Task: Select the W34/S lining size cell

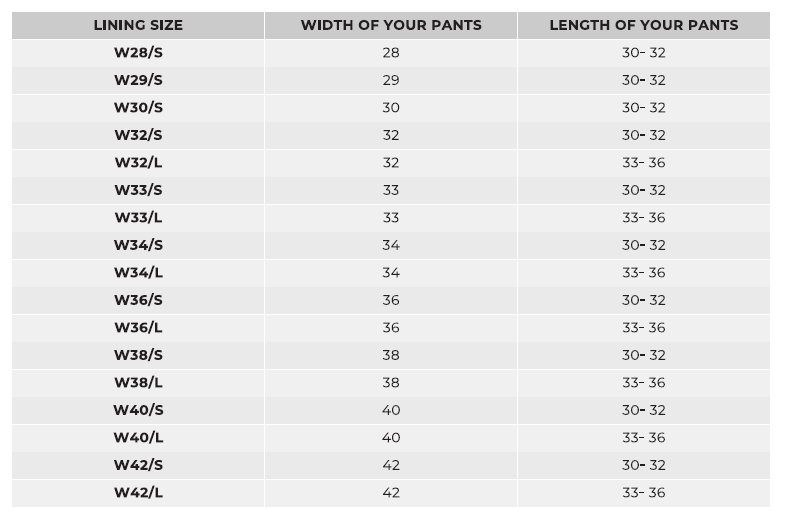Action: (x=138, y=245)
